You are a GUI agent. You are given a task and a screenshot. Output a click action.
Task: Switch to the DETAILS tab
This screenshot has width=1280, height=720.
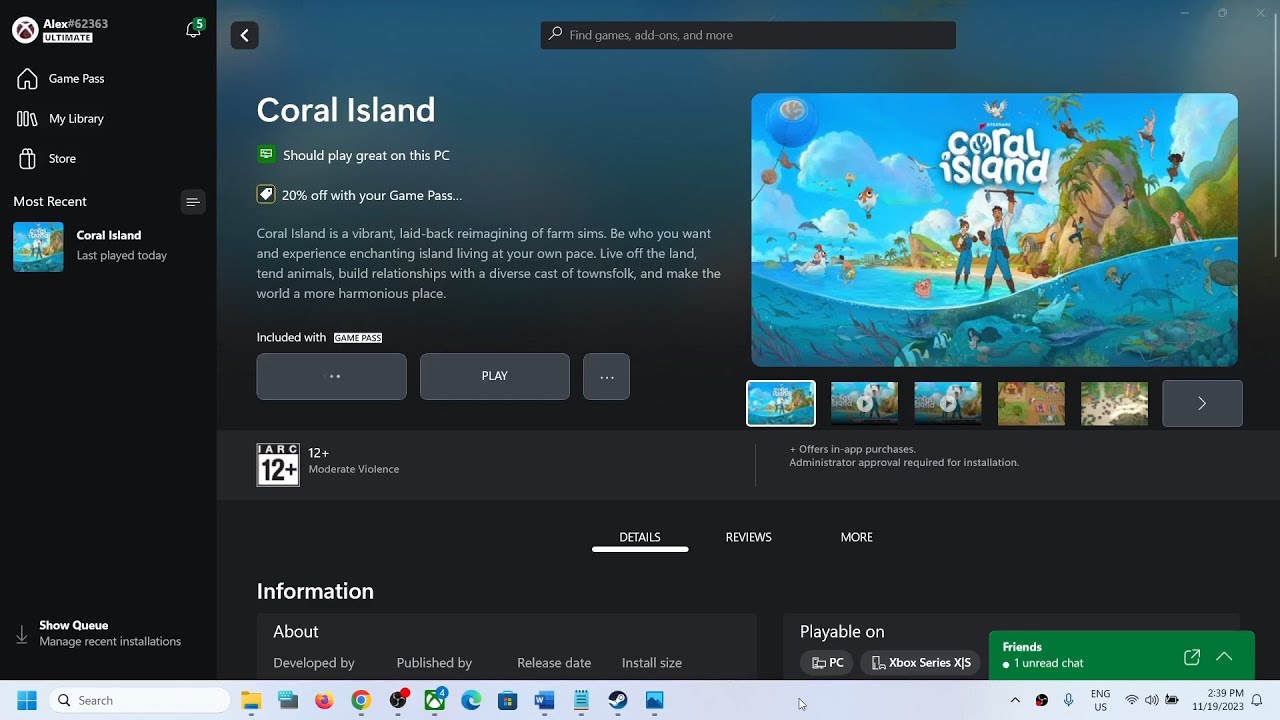[640, 537]
